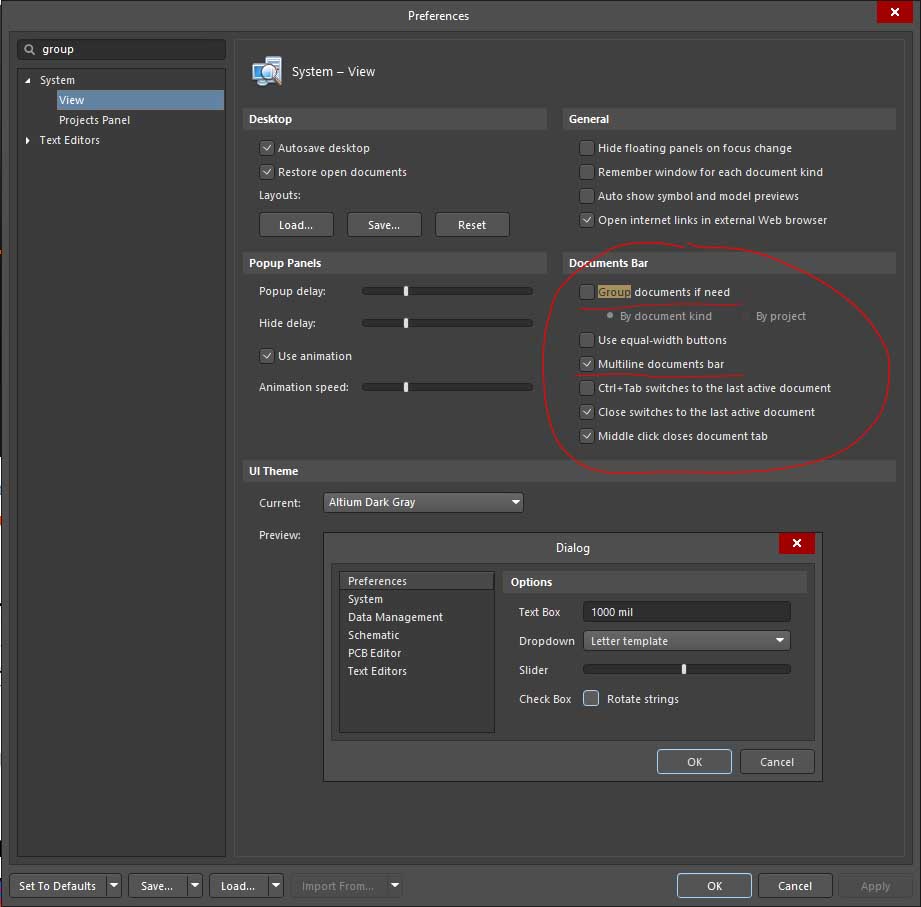Select View under System
Screen dimensions: 921x907
click(72, 100)
